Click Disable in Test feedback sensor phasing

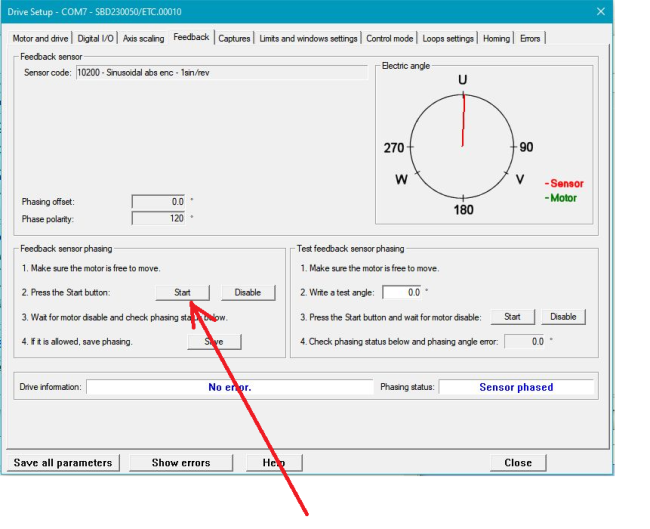(x=563, y=317)
